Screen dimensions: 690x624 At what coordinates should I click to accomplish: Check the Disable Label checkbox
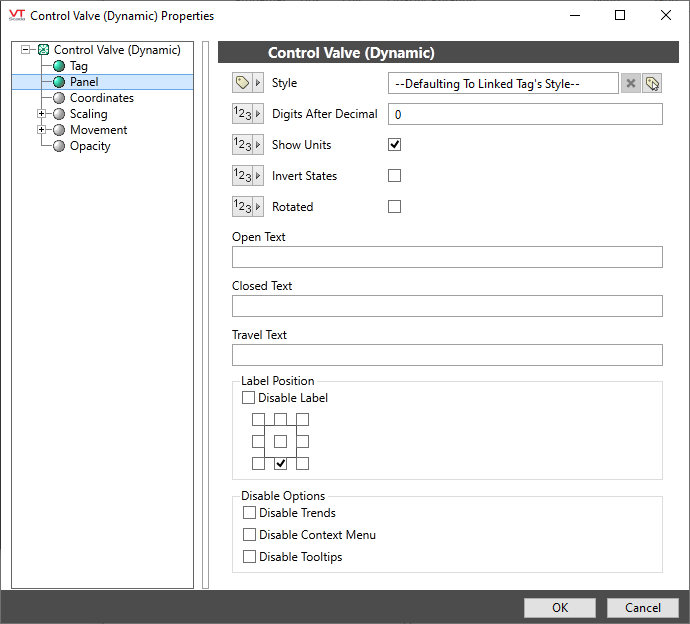click(x=248, y=398)
